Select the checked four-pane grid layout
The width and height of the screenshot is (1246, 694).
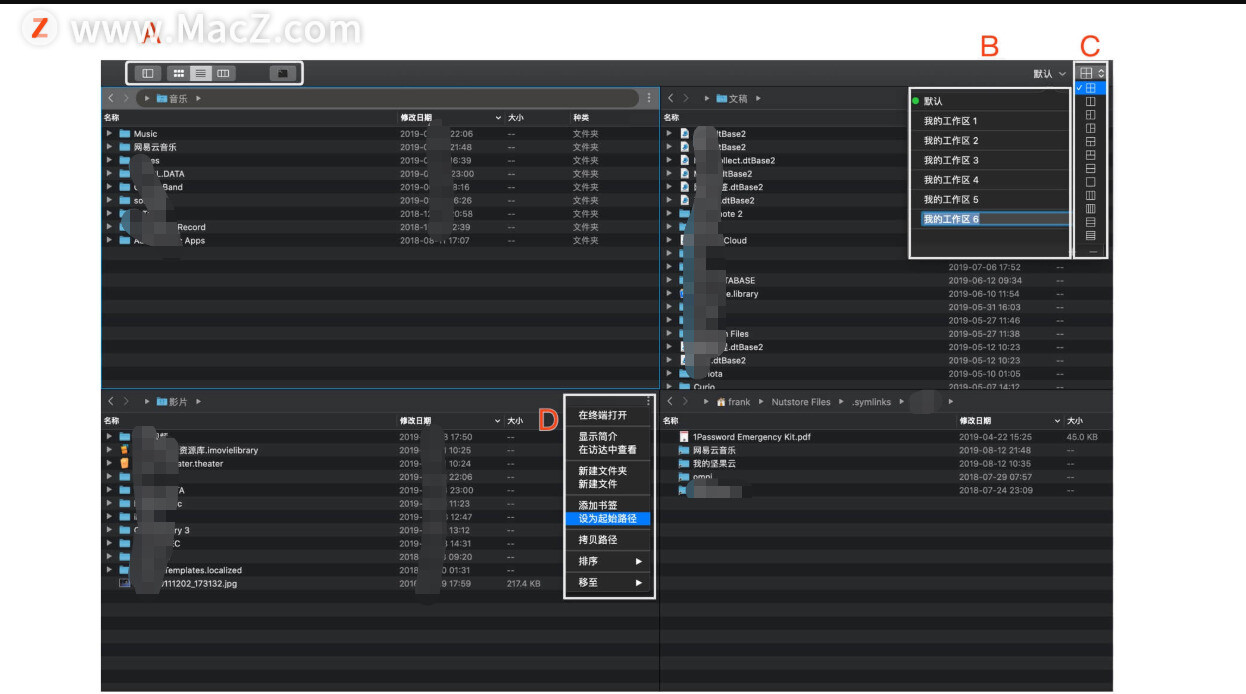1090,88
